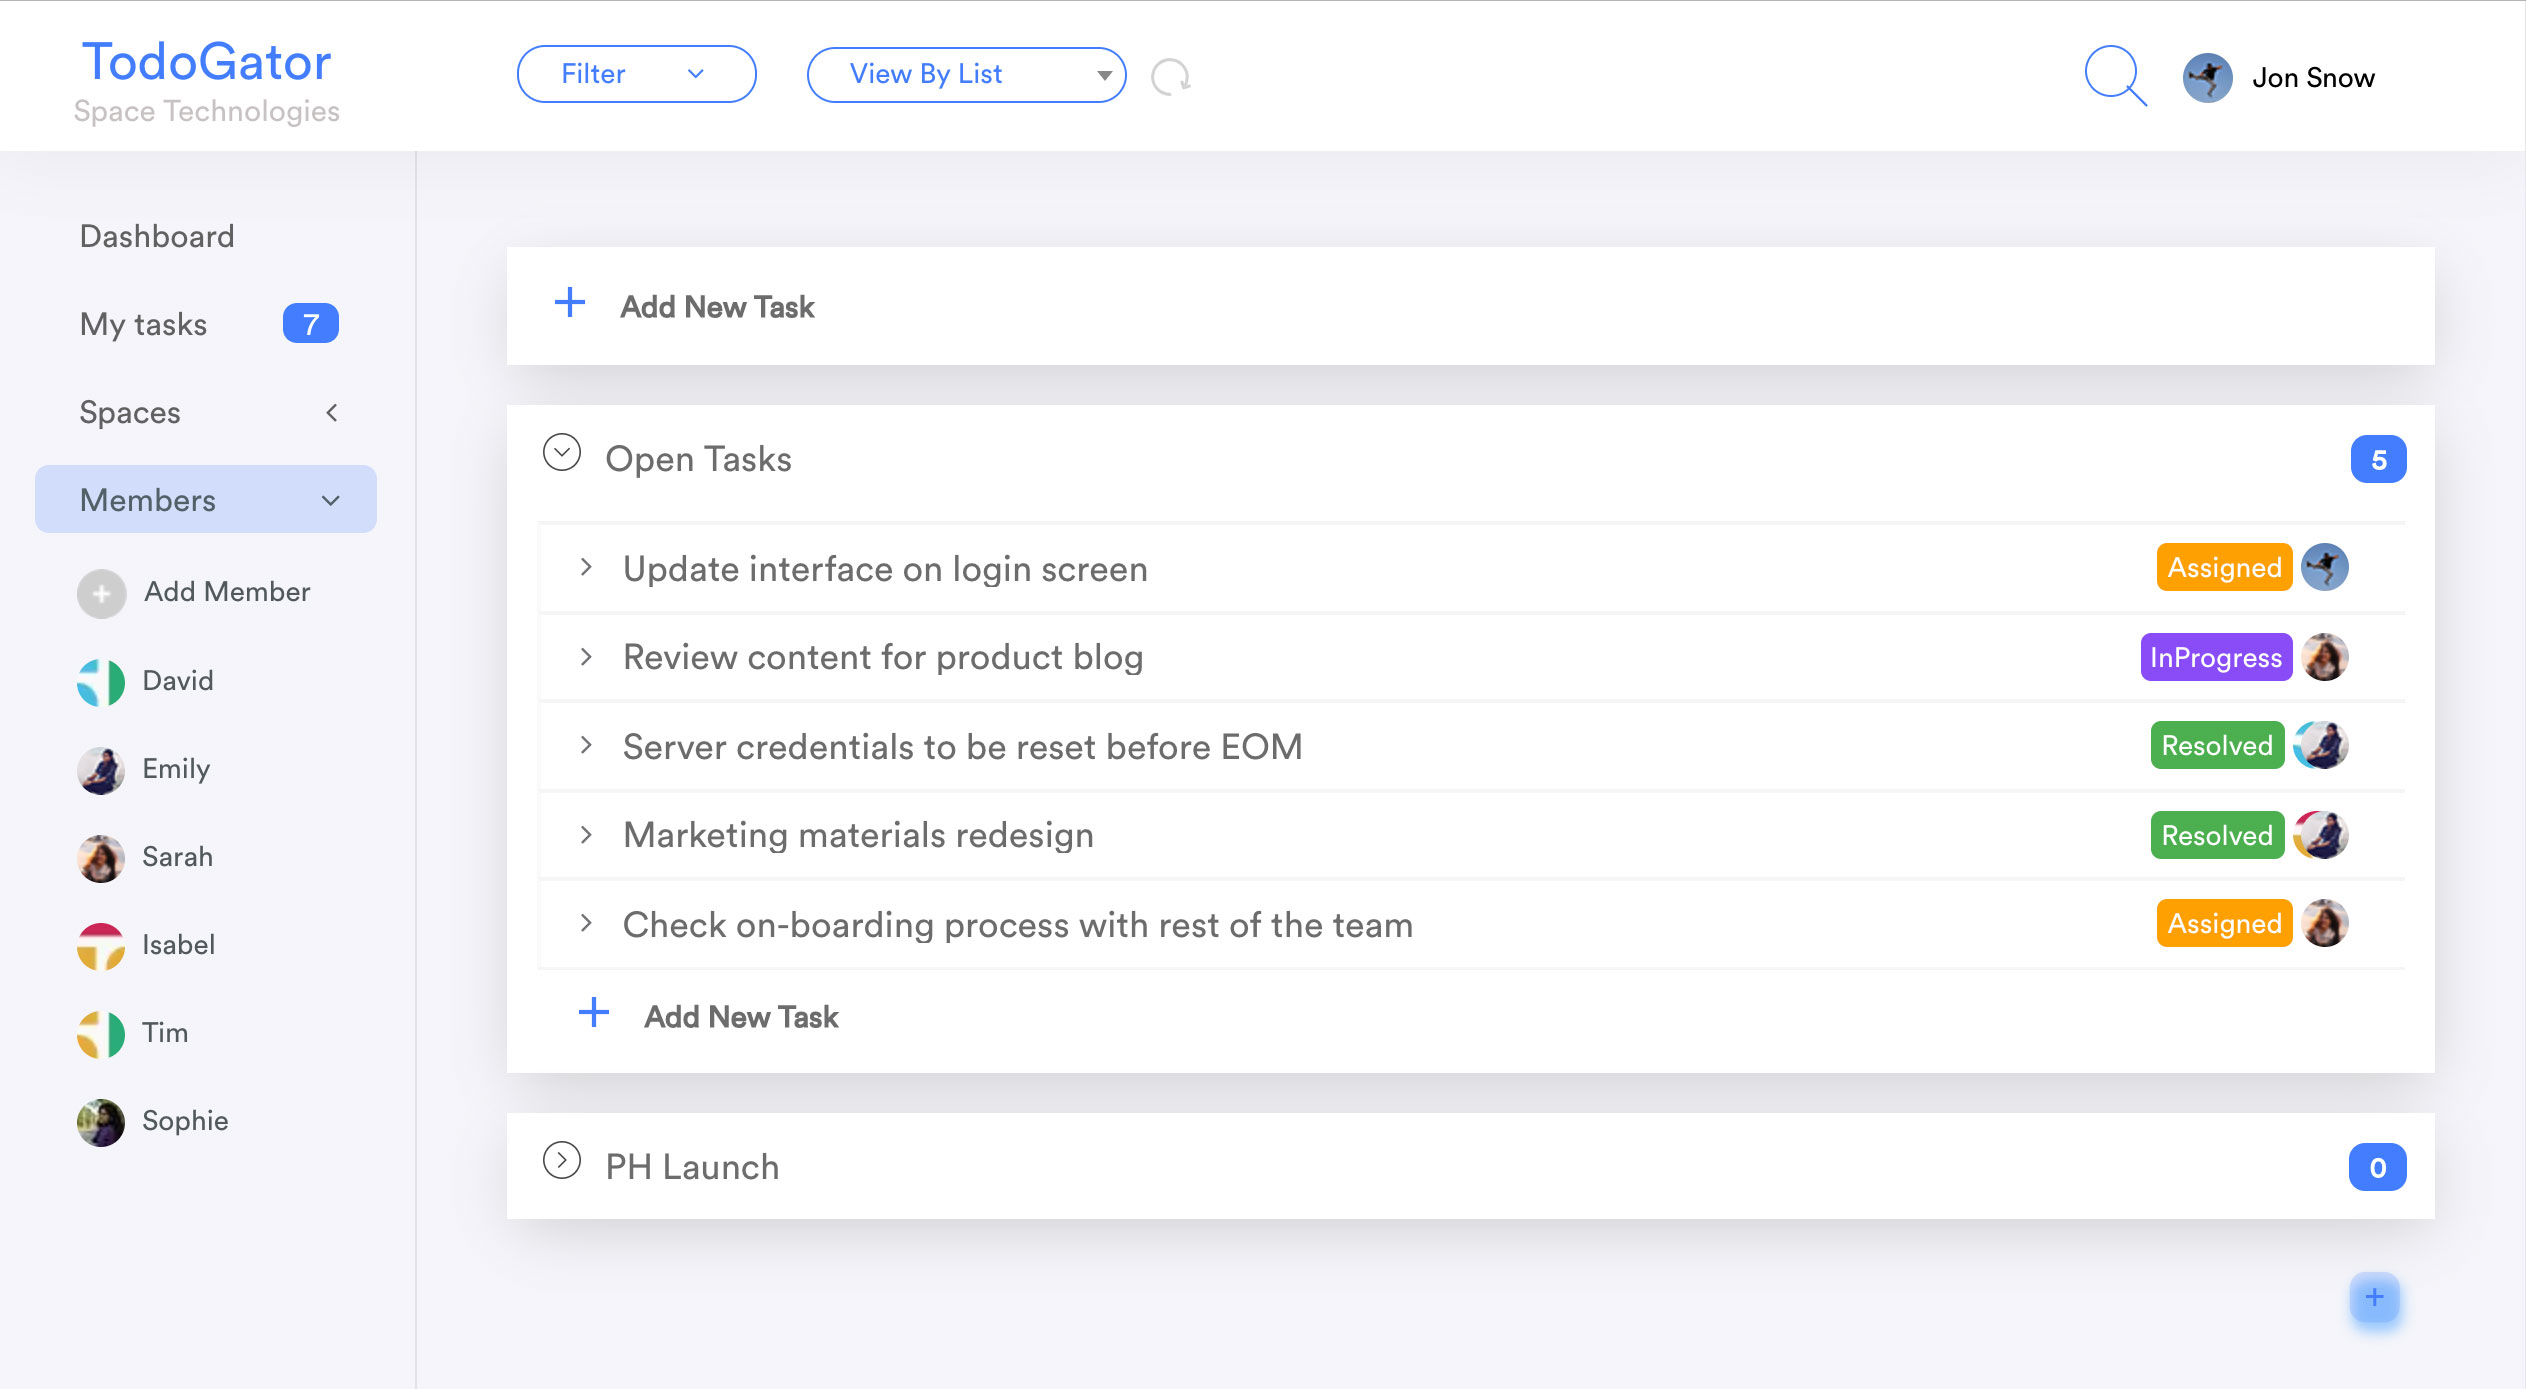Select member Isabel by name
2526x1389 pixels.
178,944
